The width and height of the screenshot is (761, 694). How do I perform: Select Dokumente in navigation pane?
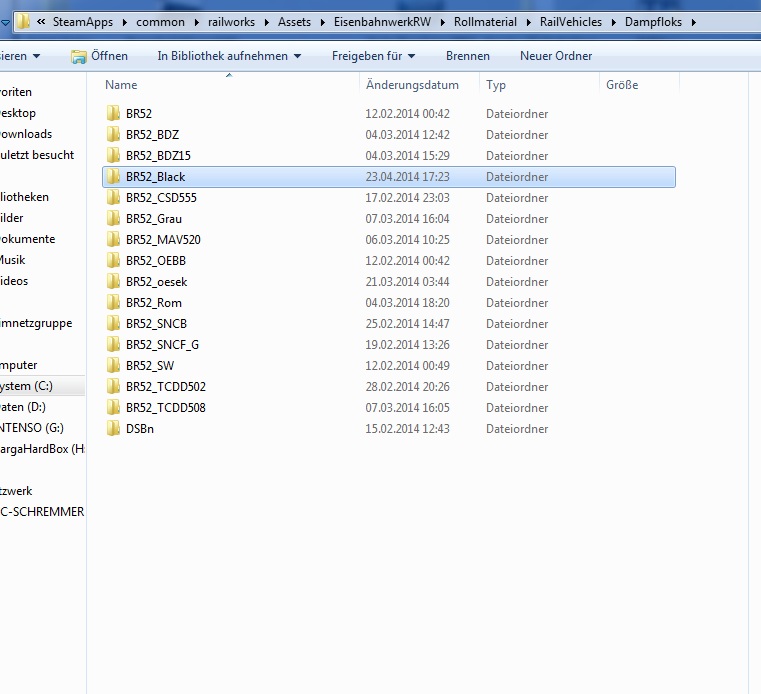pyautogui.click(x=27, y=239)
